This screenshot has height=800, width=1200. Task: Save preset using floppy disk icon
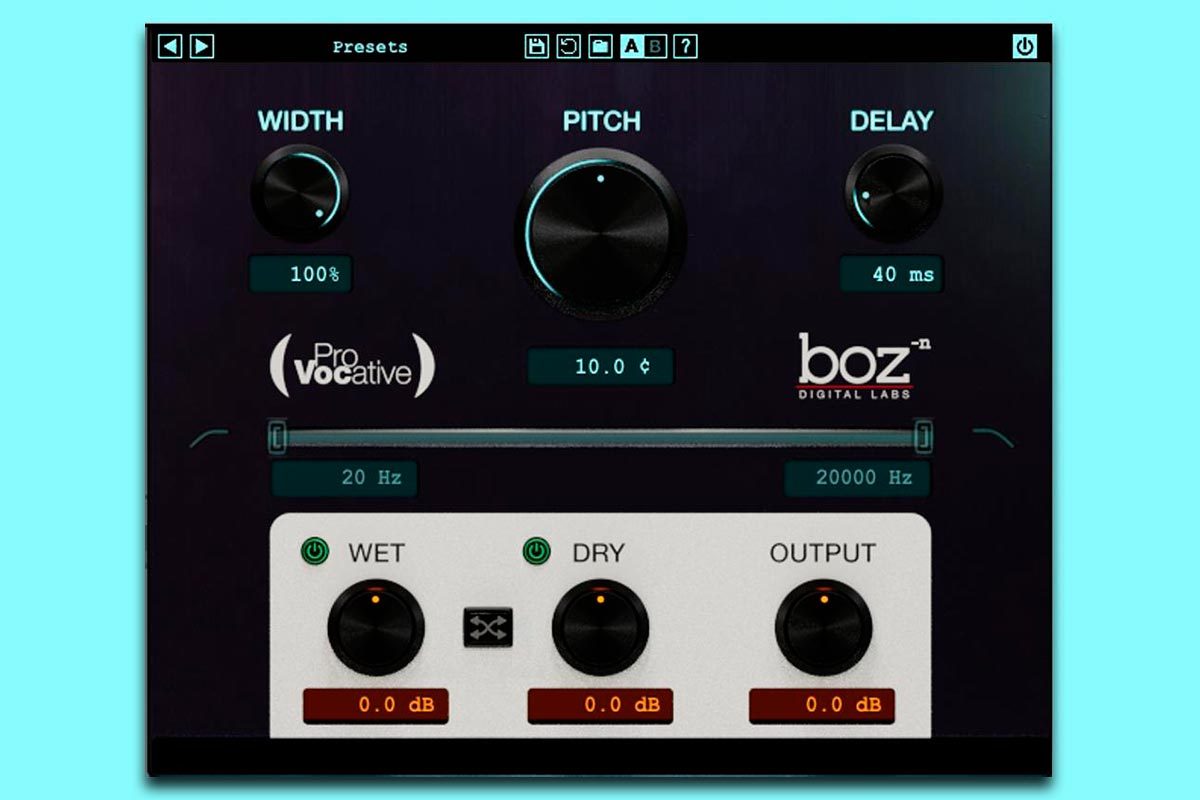click(x=537, y=46)
